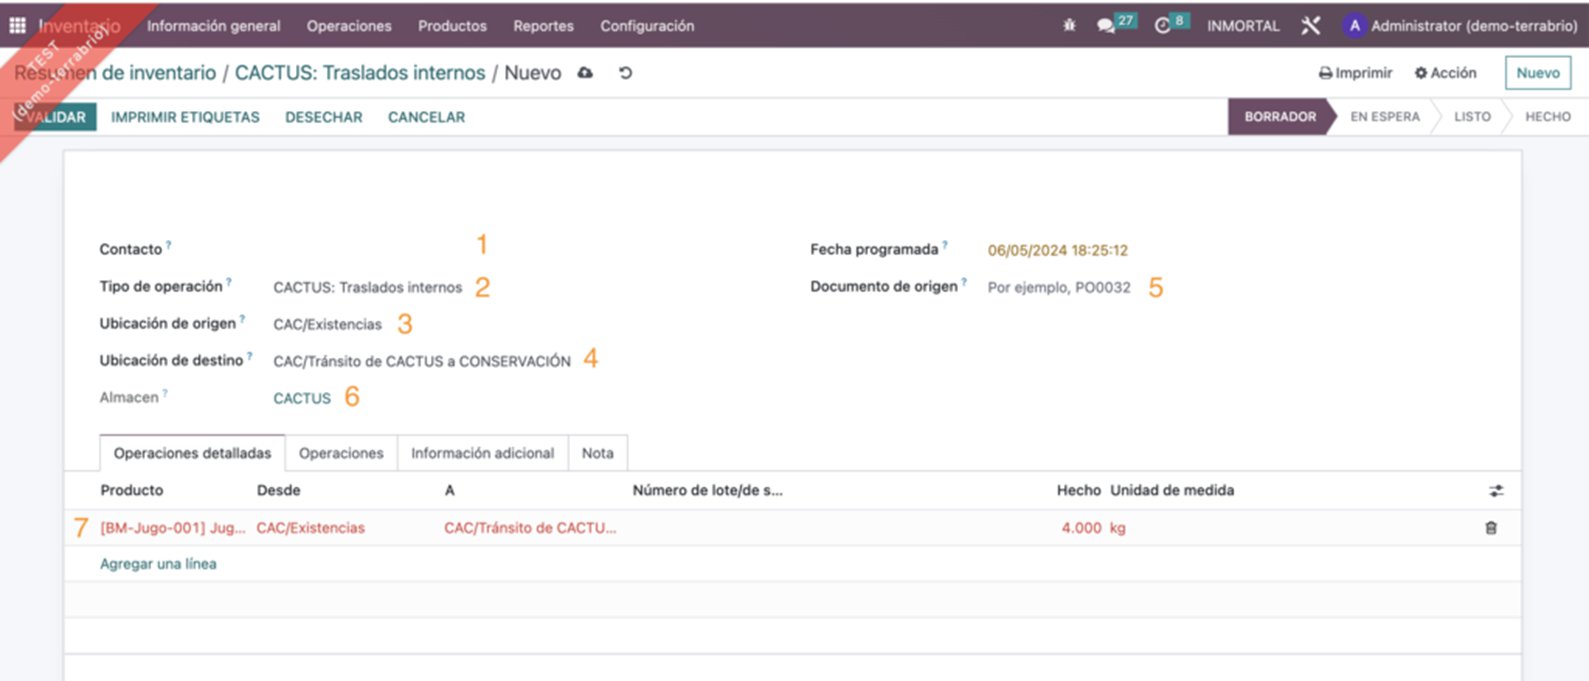This screenshot has height=681, width=1589.
Task: Click the Producto column header
Action: pyautogui.click(x=132, y=490)
